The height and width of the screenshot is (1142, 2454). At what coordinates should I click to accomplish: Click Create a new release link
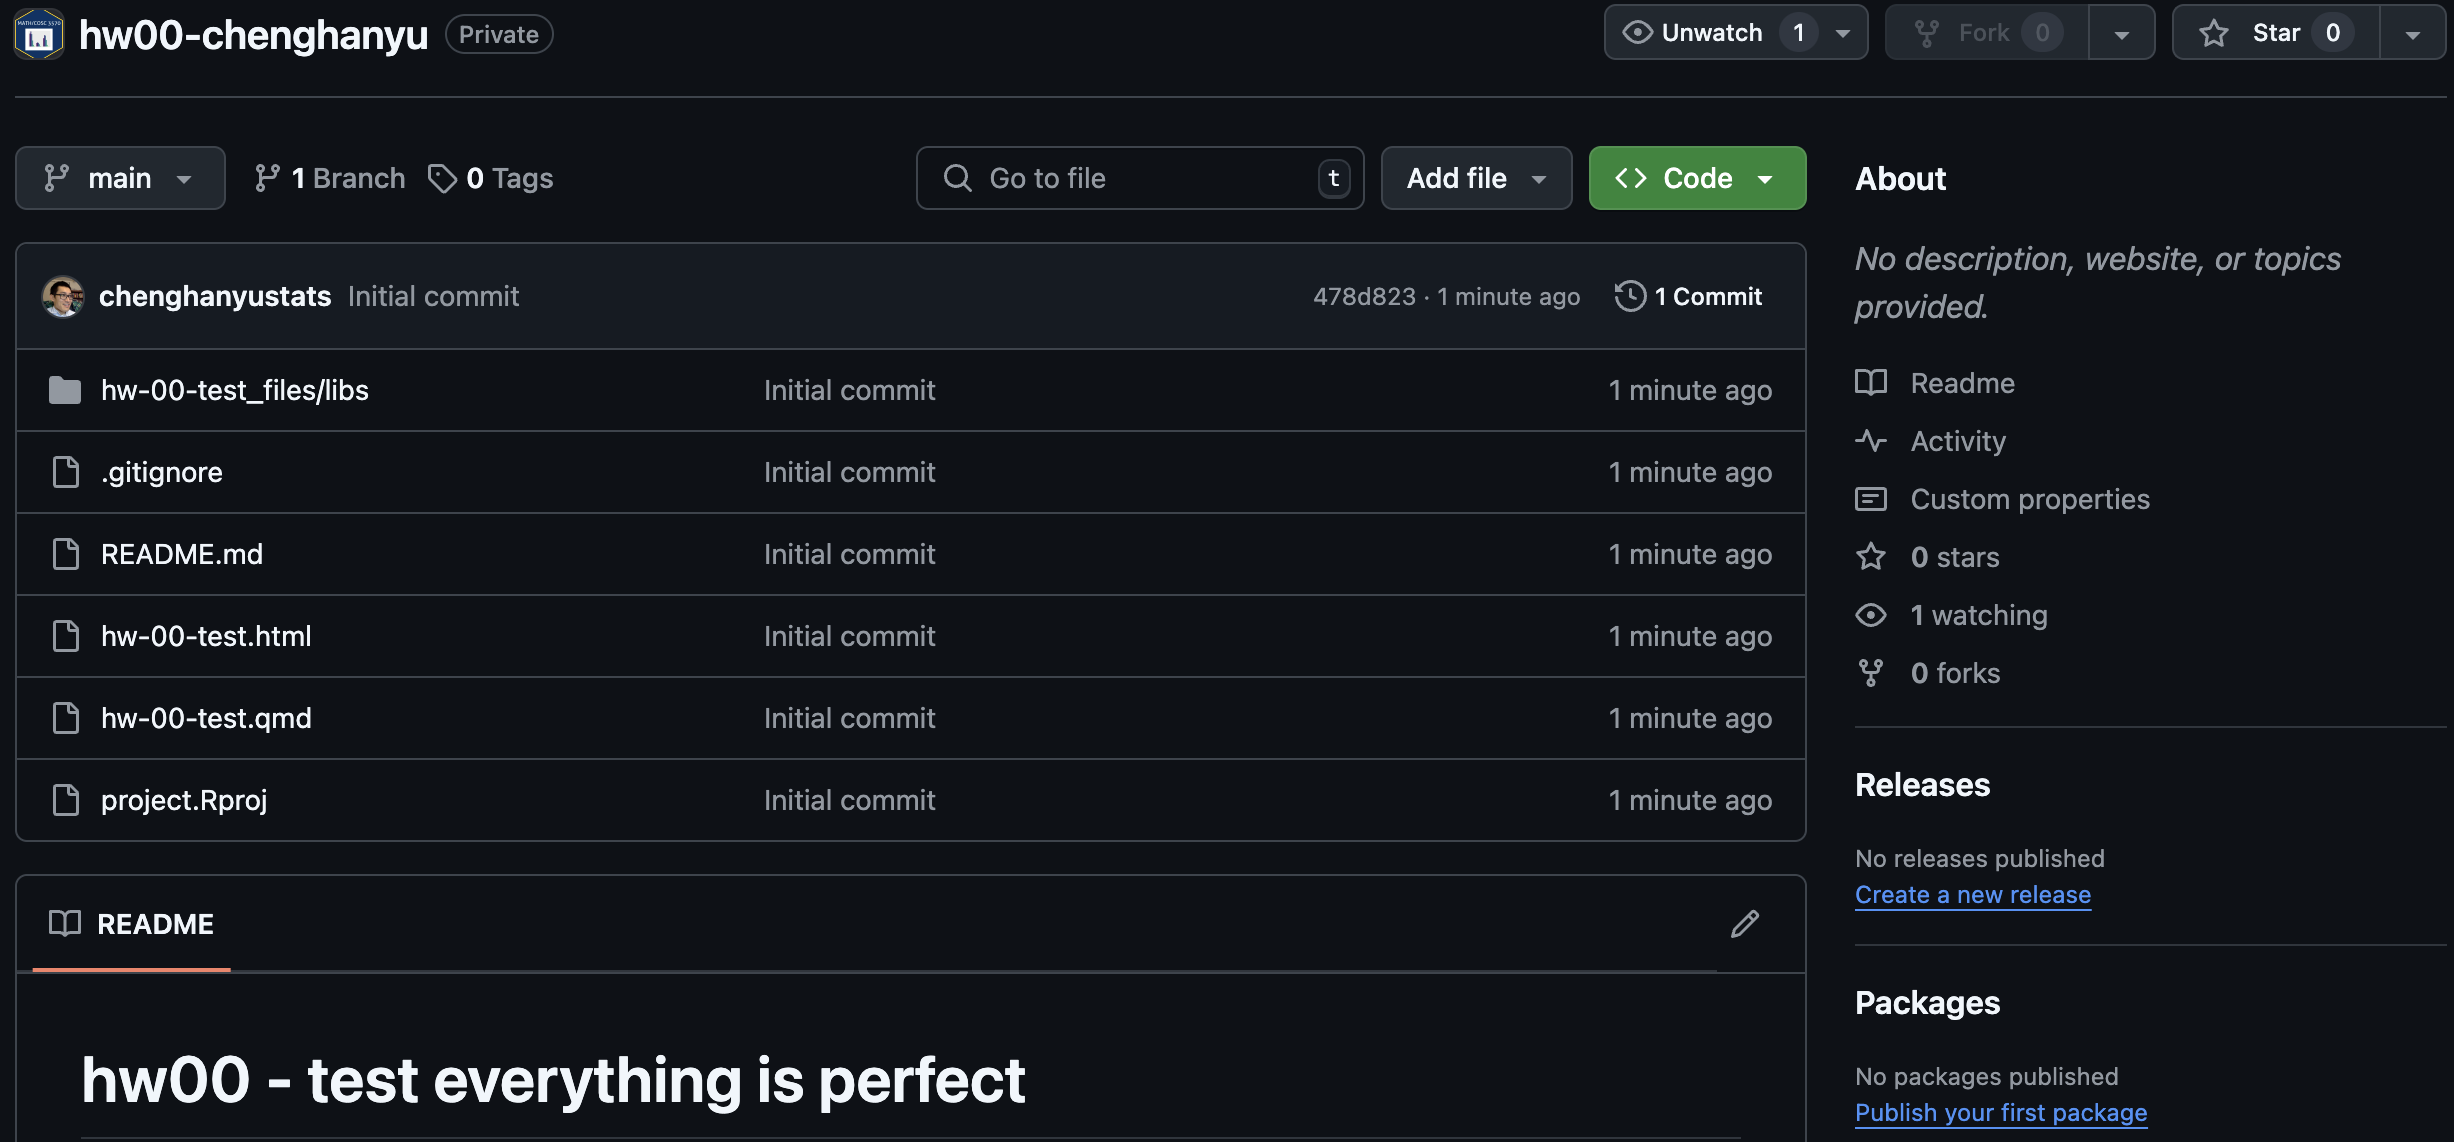[x=1972, y=894]
